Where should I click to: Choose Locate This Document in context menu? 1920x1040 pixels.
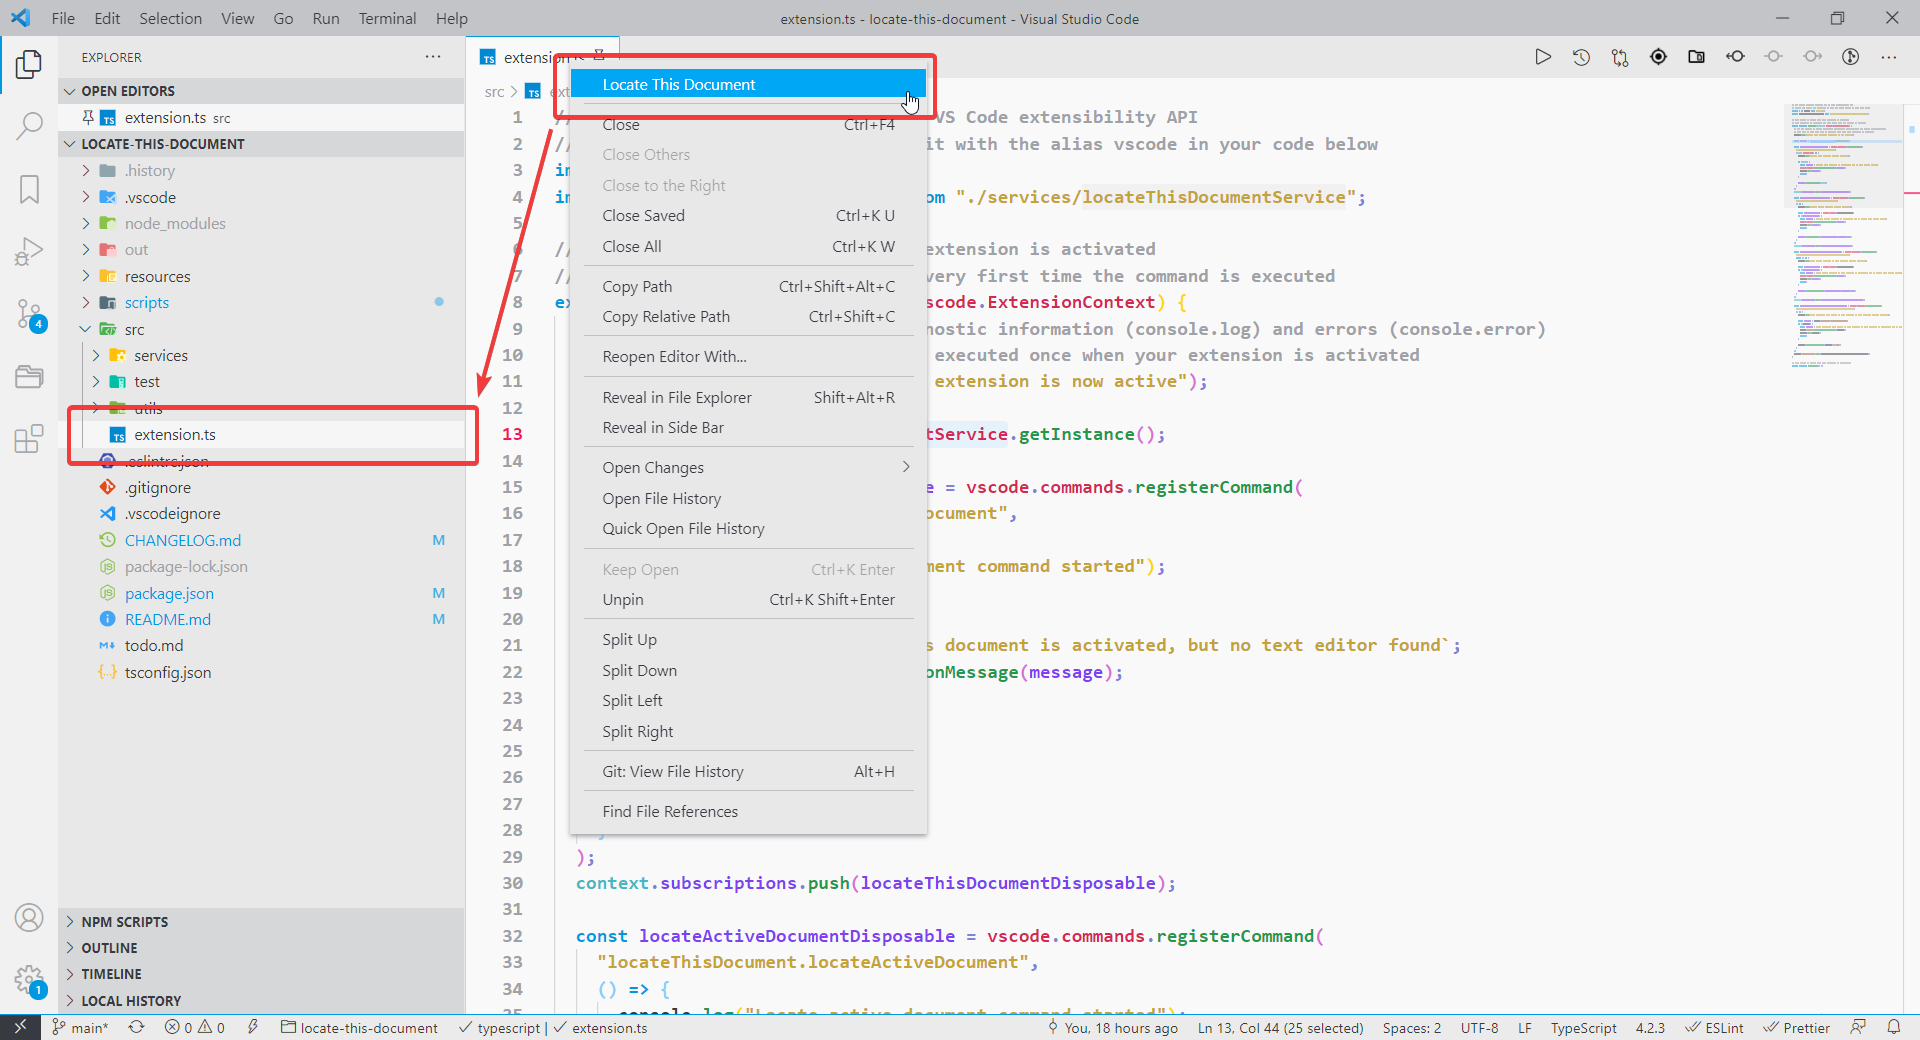(x=748, y=84)
